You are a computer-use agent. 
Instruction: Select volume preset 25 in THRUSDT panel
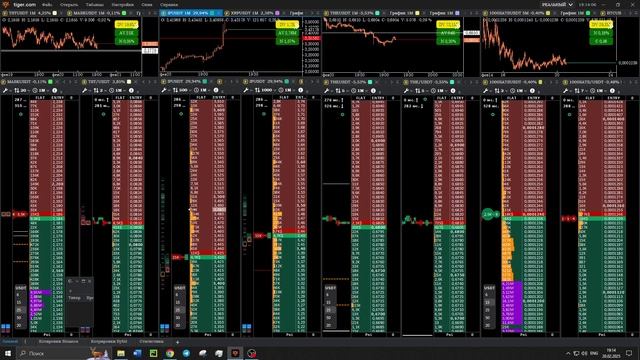tap(329, 310)
